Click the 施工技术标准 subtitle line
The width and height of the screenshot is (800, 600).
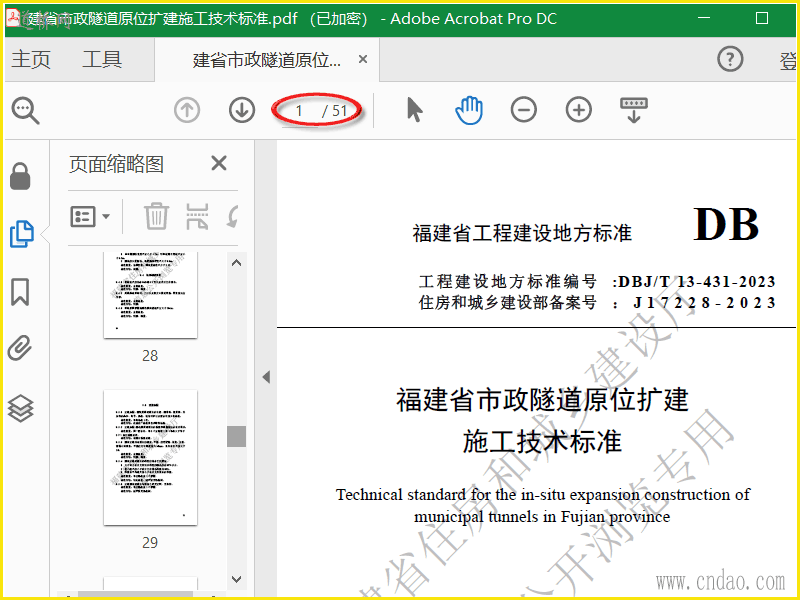542,441
